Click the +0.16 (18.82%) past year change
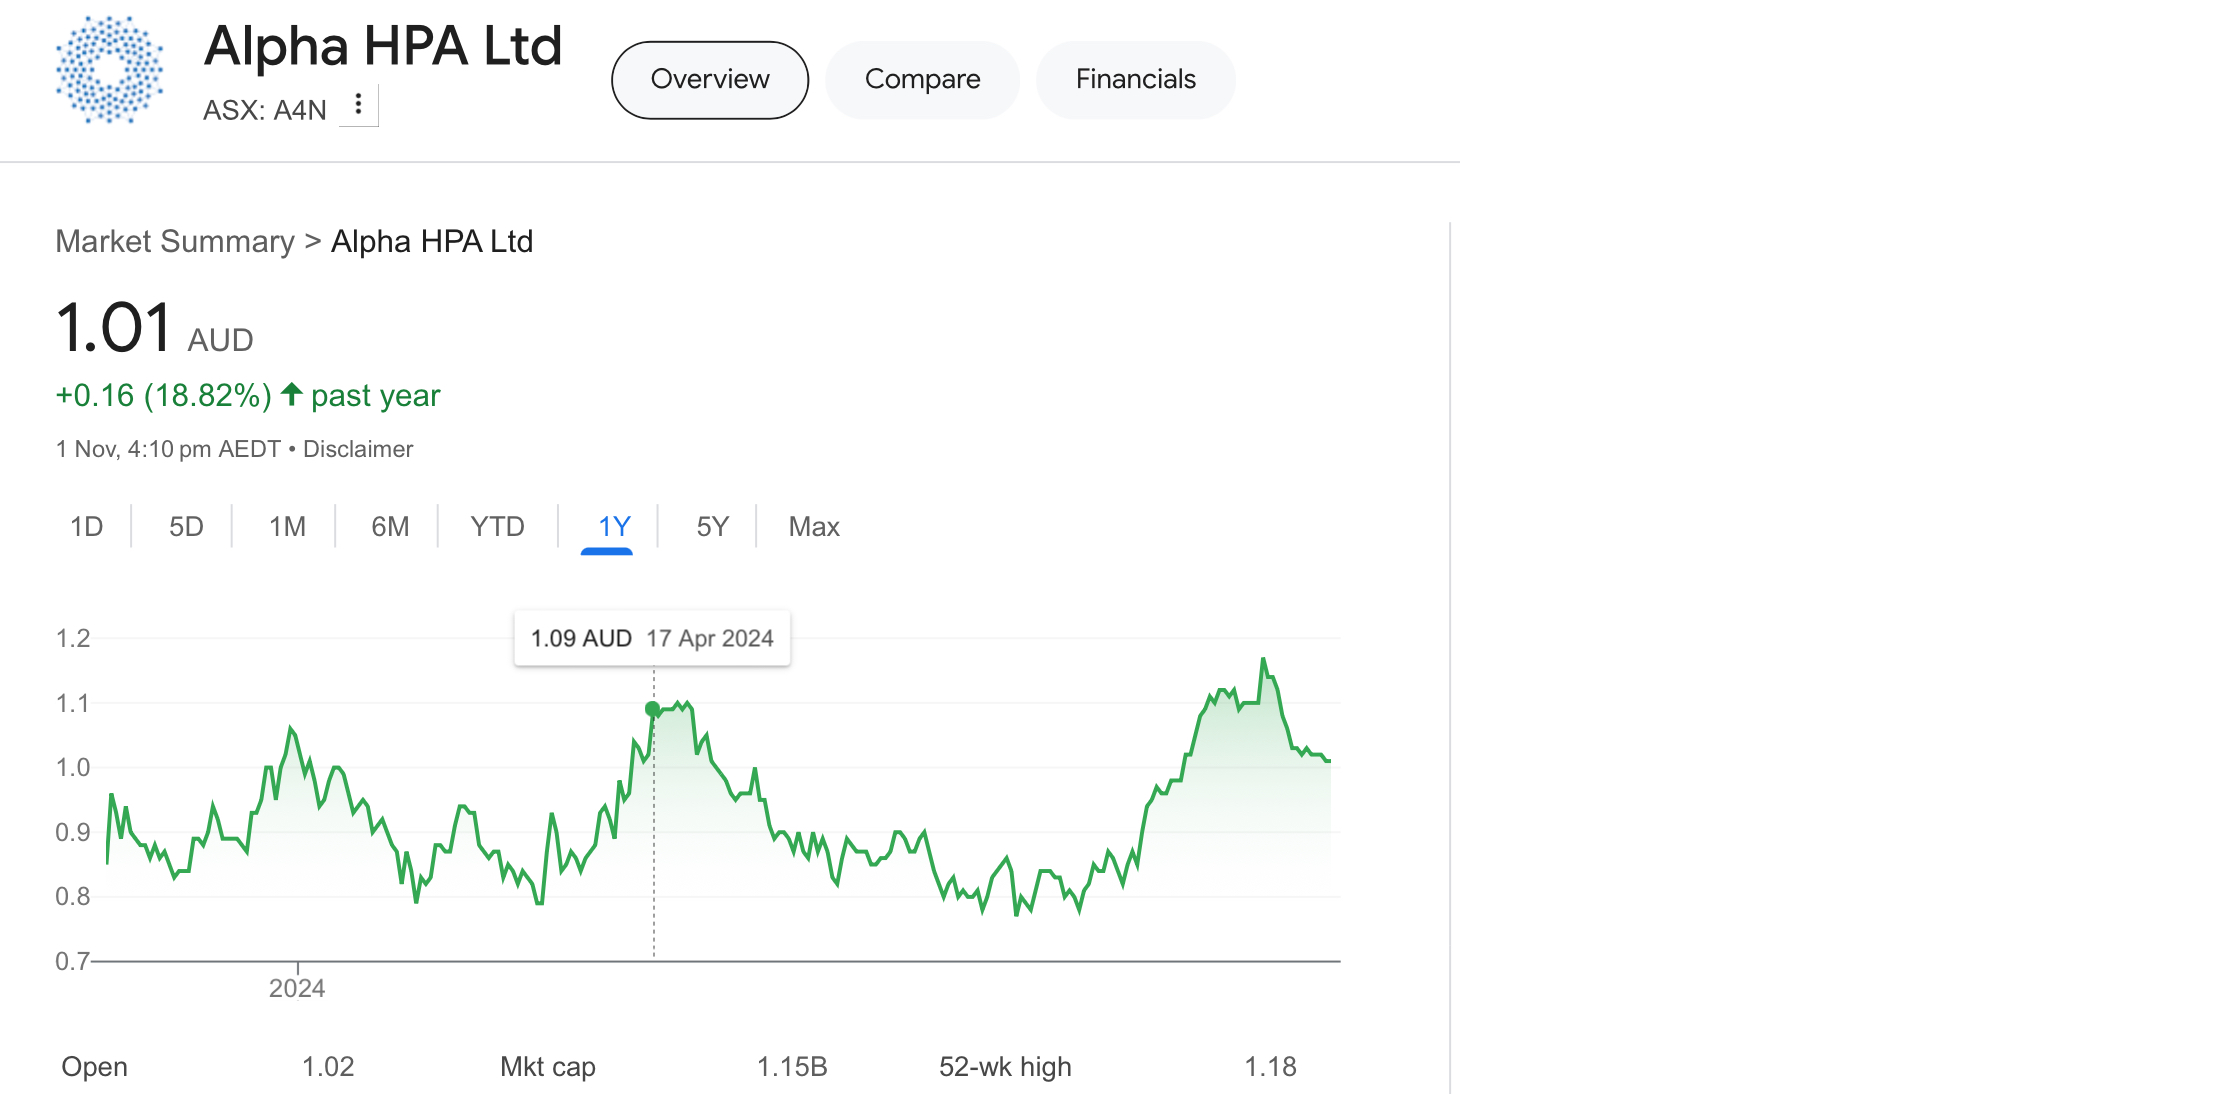This screenshot has width=2224, height=1094. pos(248,396)
